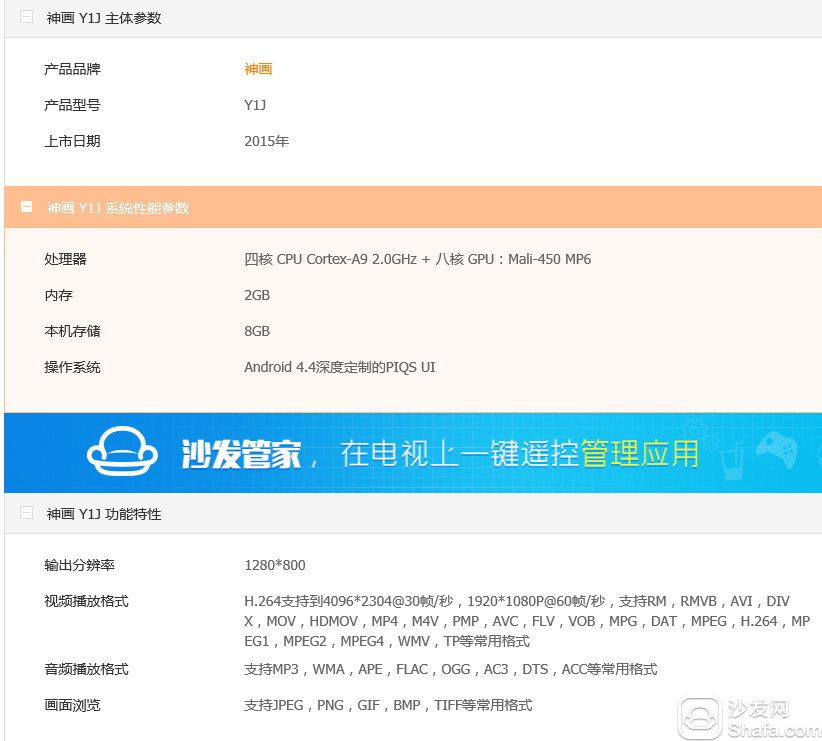822x741 pixels.
Task: Collapse the 神画 Y1J 功能特性 section
Action: [x=26, y=513]
